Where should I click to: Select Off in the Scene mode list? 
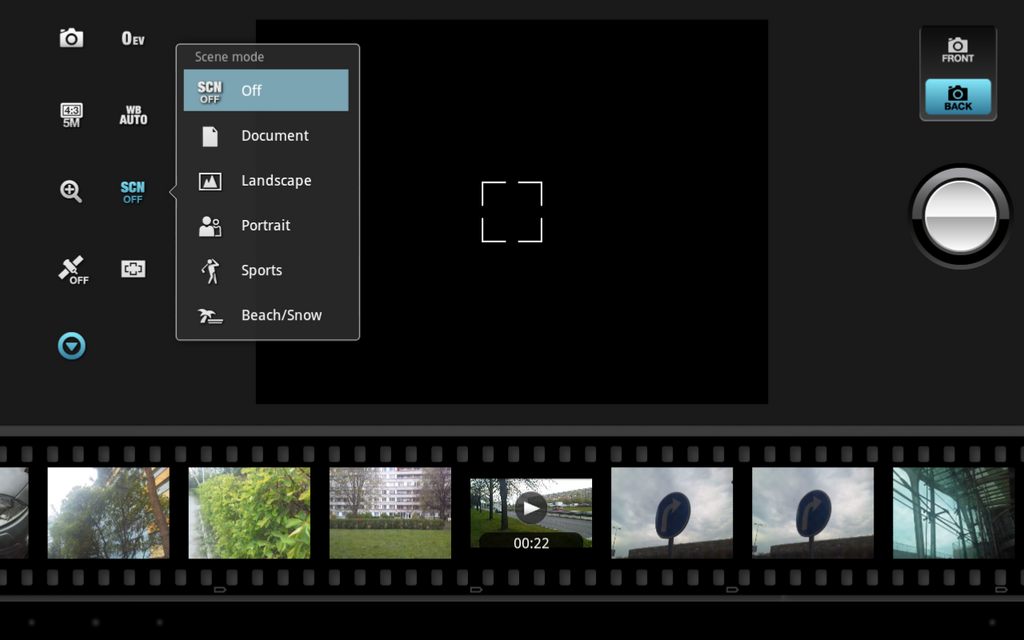pyautogui.click(x=266, y=90)
